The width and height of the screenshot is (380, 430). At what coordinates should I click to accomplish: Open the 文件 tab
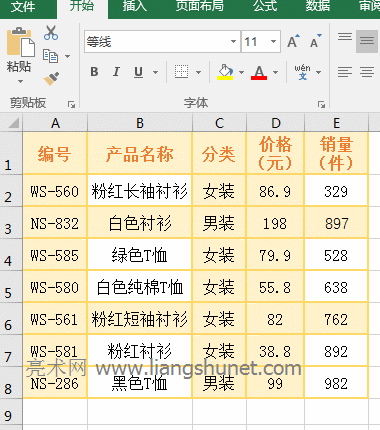click(x=22, y=7)
